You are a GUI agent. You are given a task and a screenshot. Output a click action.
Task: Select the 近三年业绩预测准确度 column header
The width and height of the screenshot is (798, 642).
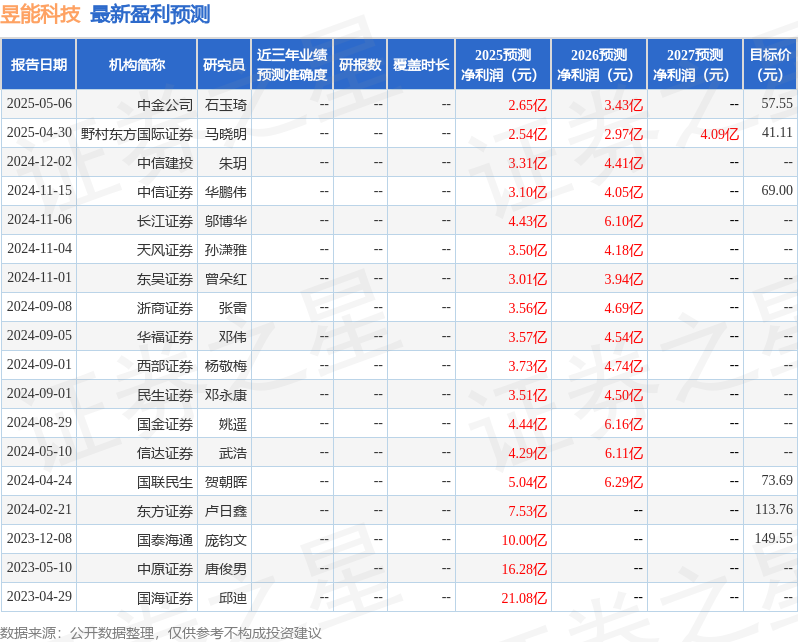click(292, 65)
